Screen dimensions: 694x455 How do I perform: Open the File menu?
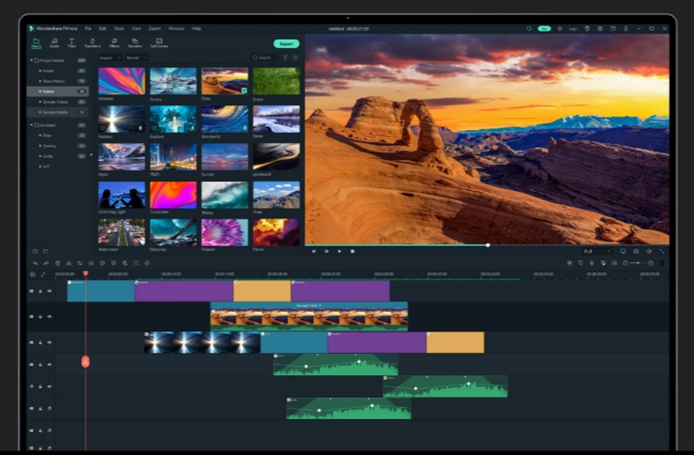[88, 28]
